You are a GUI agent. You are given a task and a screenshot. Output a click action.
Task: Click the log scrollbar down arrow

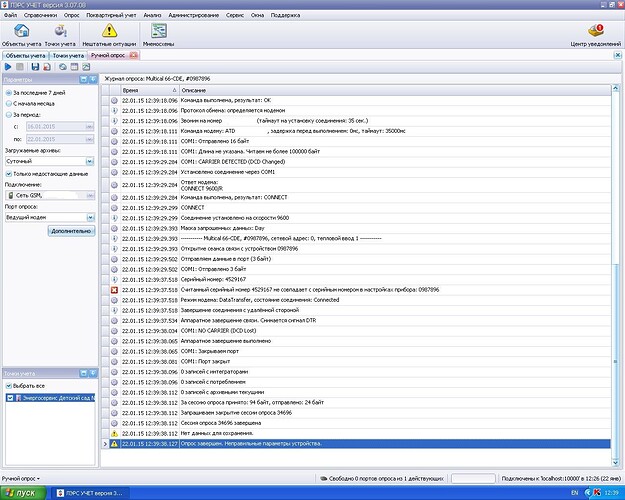[615, 463]
